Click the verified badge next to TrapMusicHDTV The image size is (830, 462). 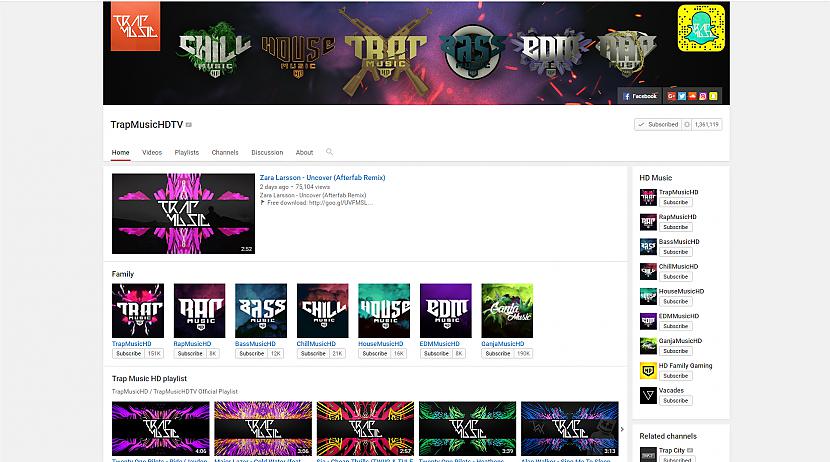click(x=188, y=125)
